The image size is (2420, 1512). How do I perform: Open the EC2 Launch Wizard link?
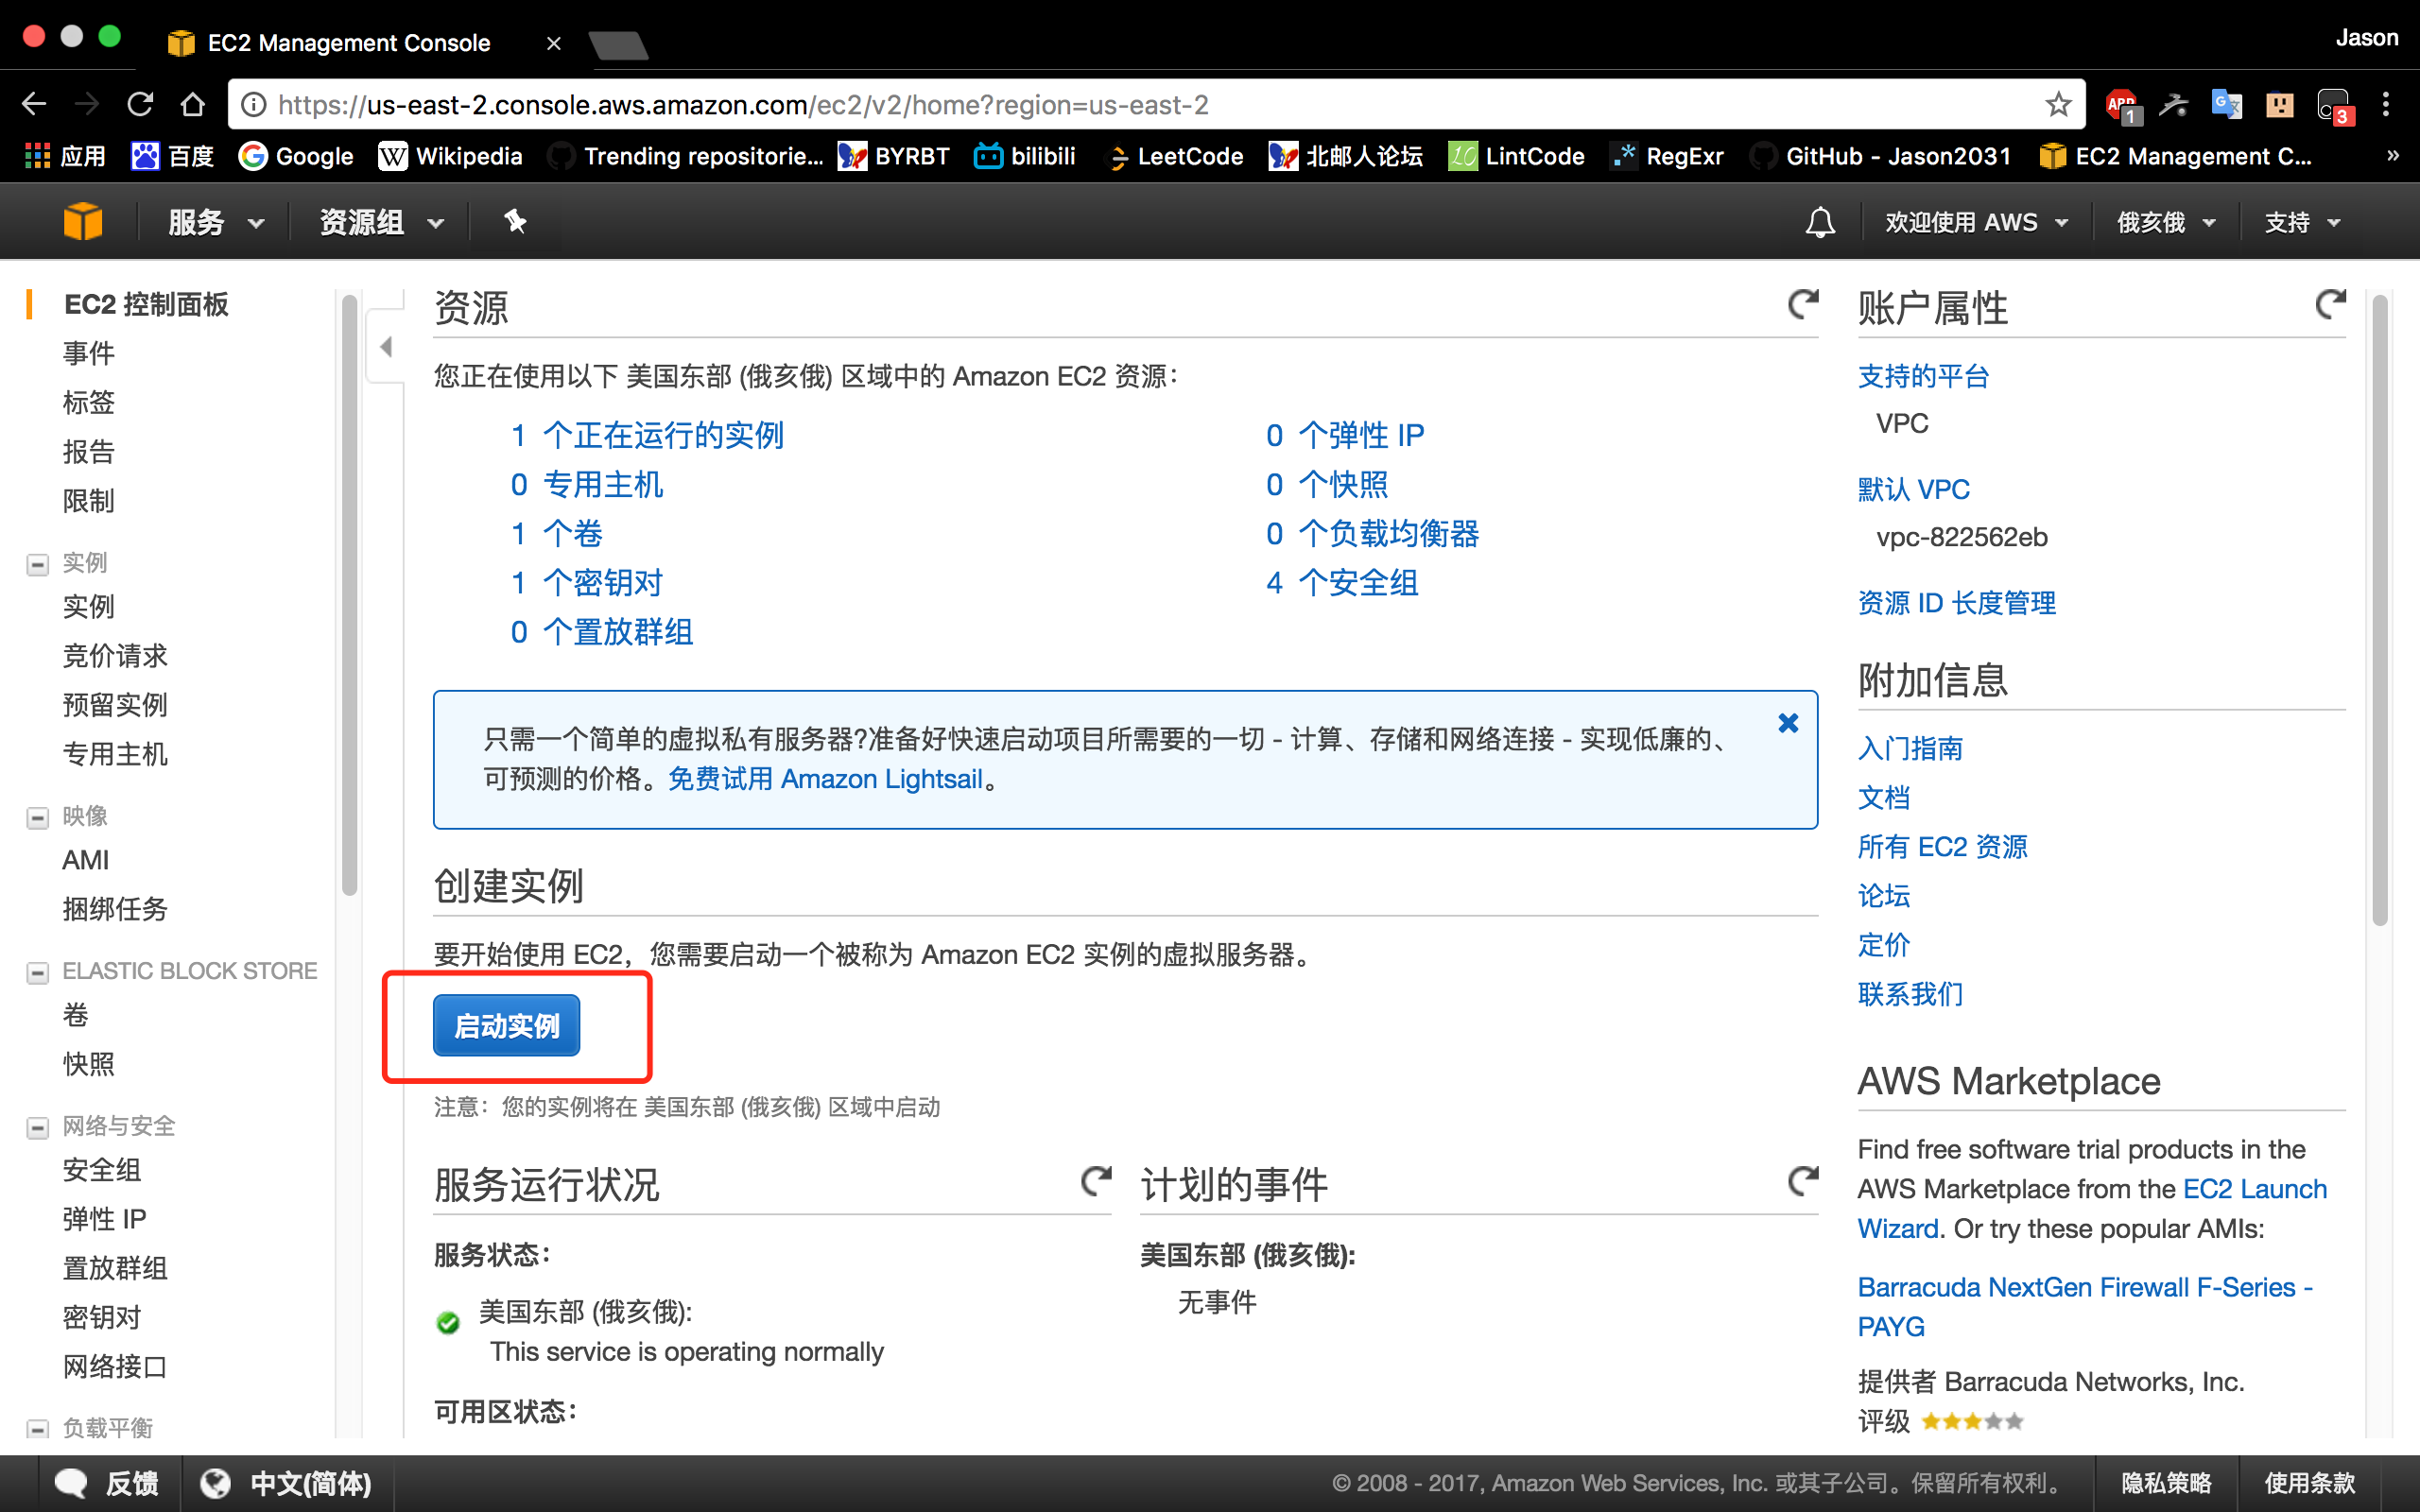coord(2092,1208)
